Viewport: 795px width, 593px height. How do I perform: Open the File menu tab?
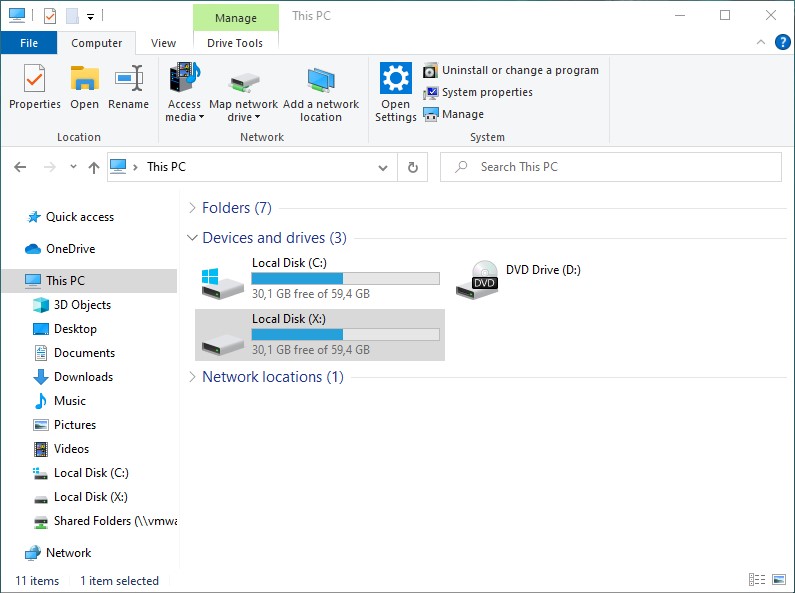click(29, 43)
